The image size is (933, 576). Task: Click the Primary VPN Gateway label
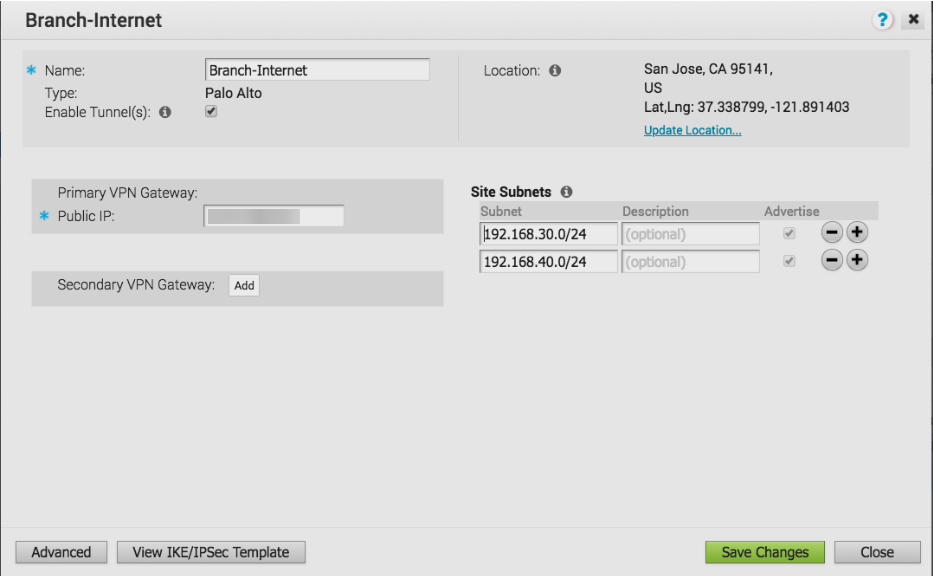127,193
